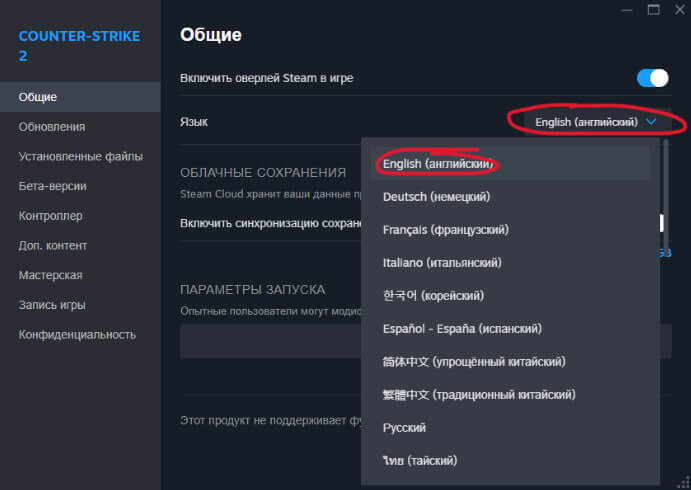691x490 pixels.
Task: Go to Установленные файлы section
Action: (80, 156)
